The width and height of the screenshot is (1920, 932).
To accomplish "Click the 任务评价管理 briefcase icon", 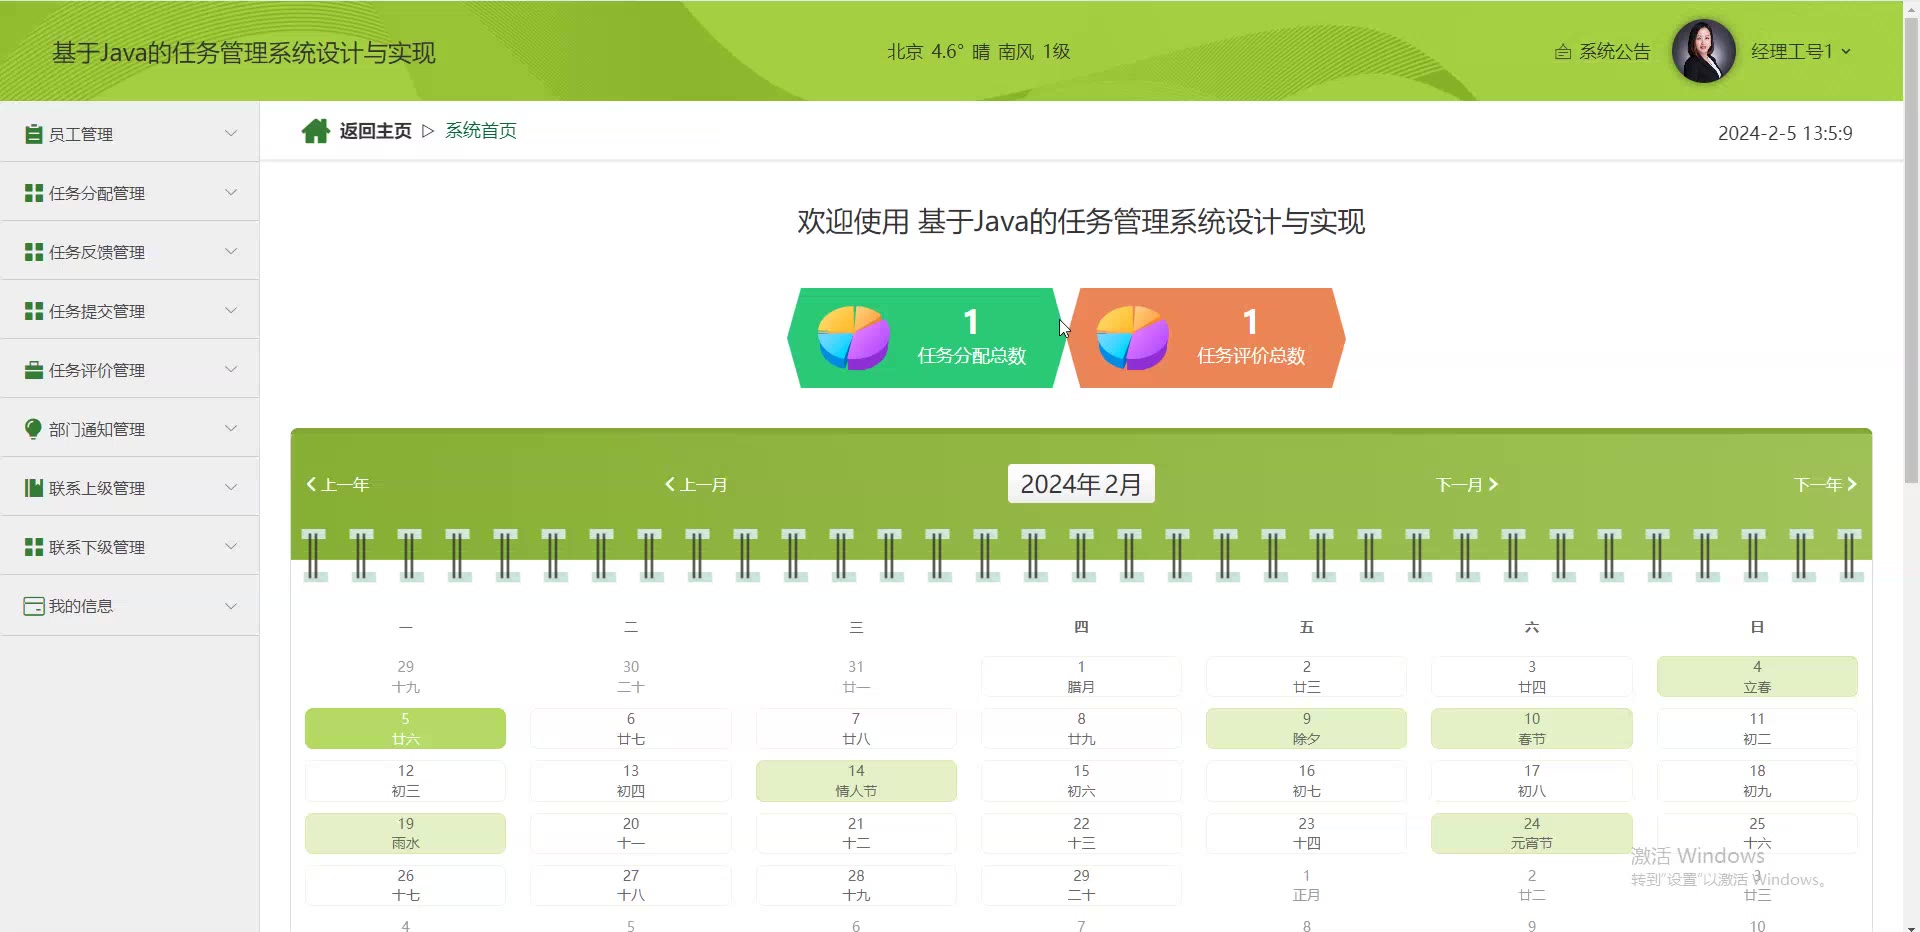I will (x=33, y=370).
